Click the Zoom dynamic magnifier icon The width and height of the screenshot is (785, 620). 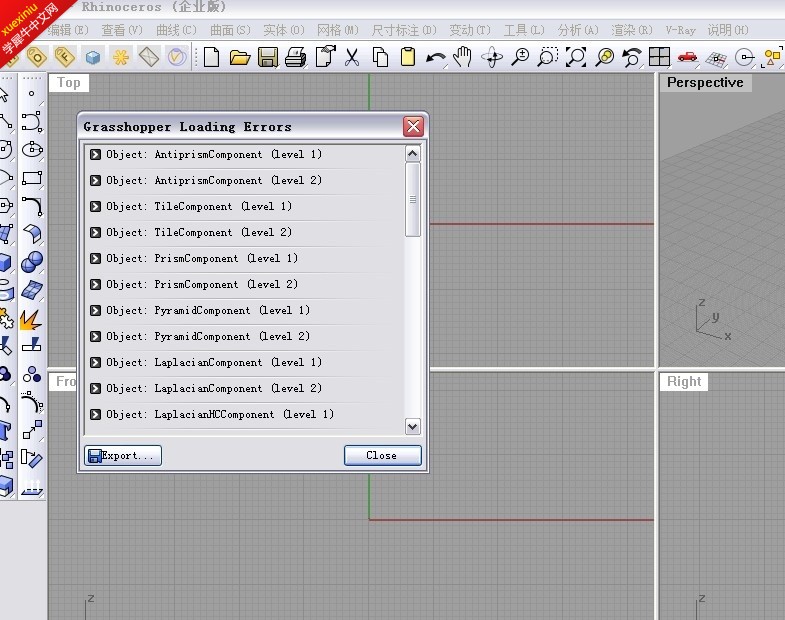[520, 57]
